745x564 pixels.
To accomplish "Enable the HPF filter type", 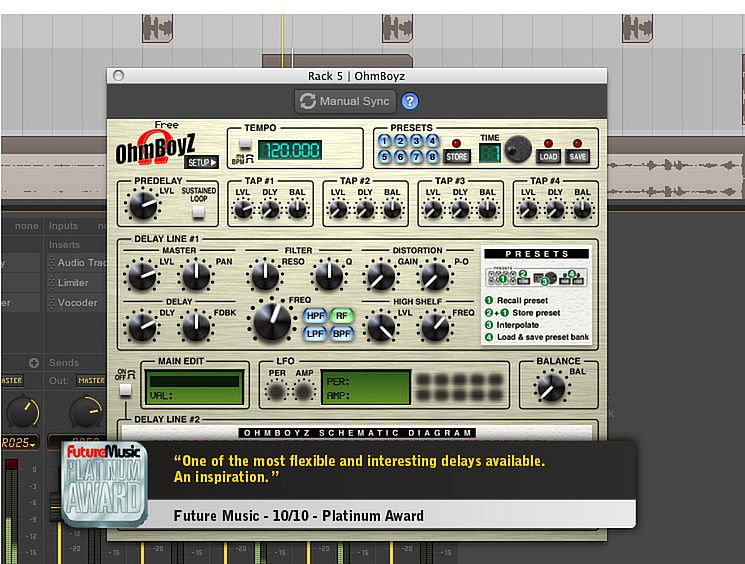I will point(315,316).
